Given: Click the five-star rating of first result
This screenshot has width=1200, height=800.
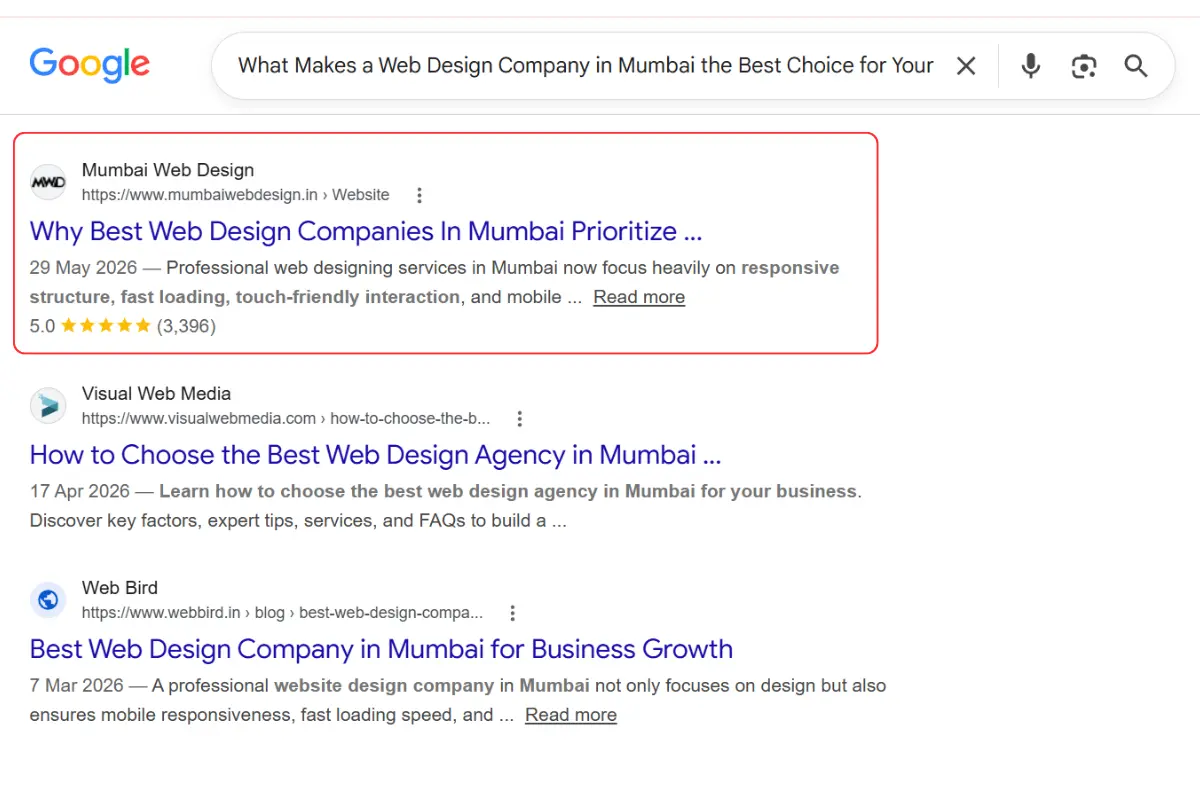Looking at the screenshot, I should pos(106,326).
